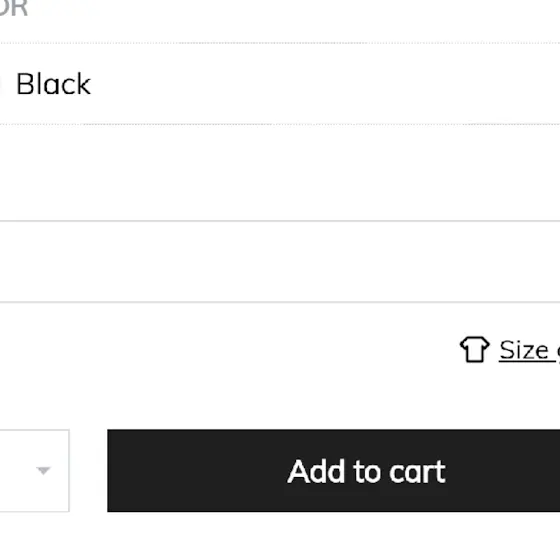Click the t-shirt size guide icon
The width and height of the screenshot is (560, 560).
point(474,350)
